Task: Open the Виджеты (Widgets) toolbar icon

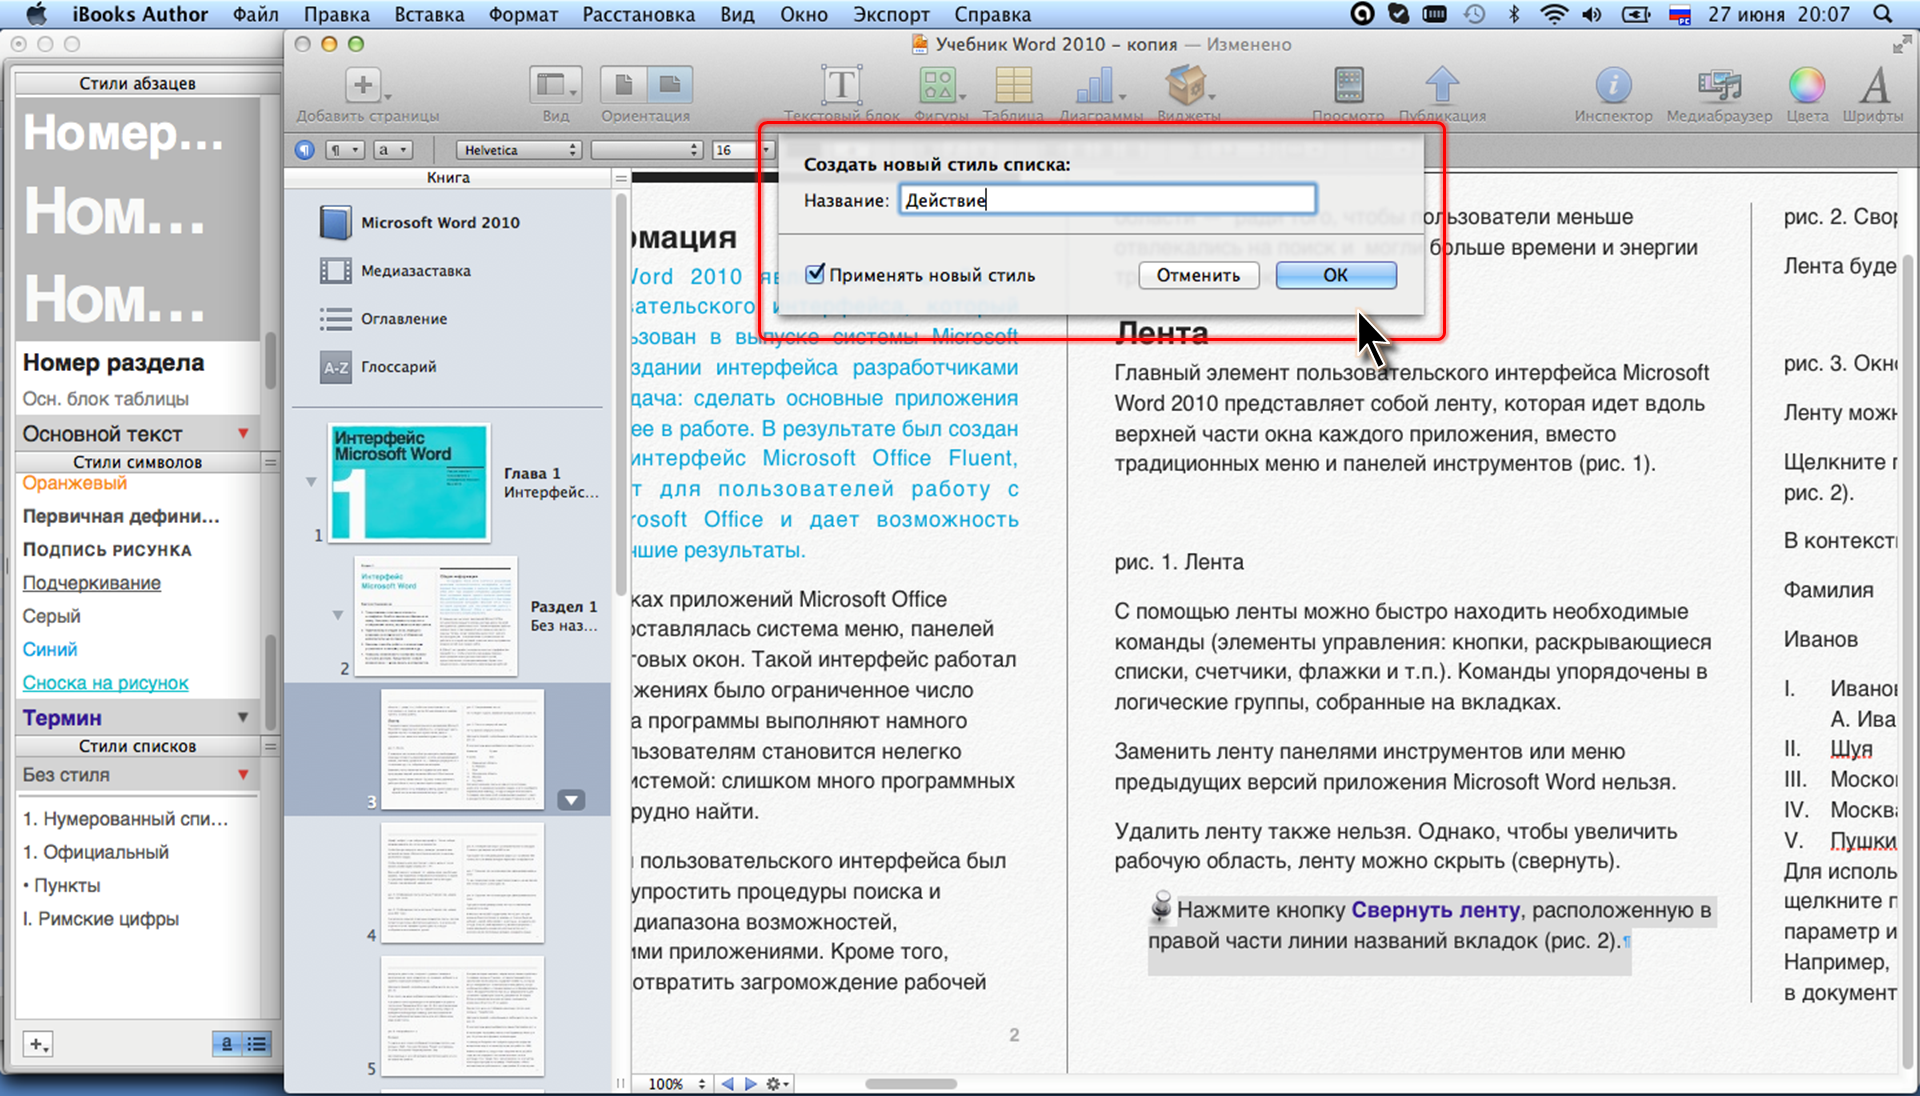Action: (x=1187, y=85)
